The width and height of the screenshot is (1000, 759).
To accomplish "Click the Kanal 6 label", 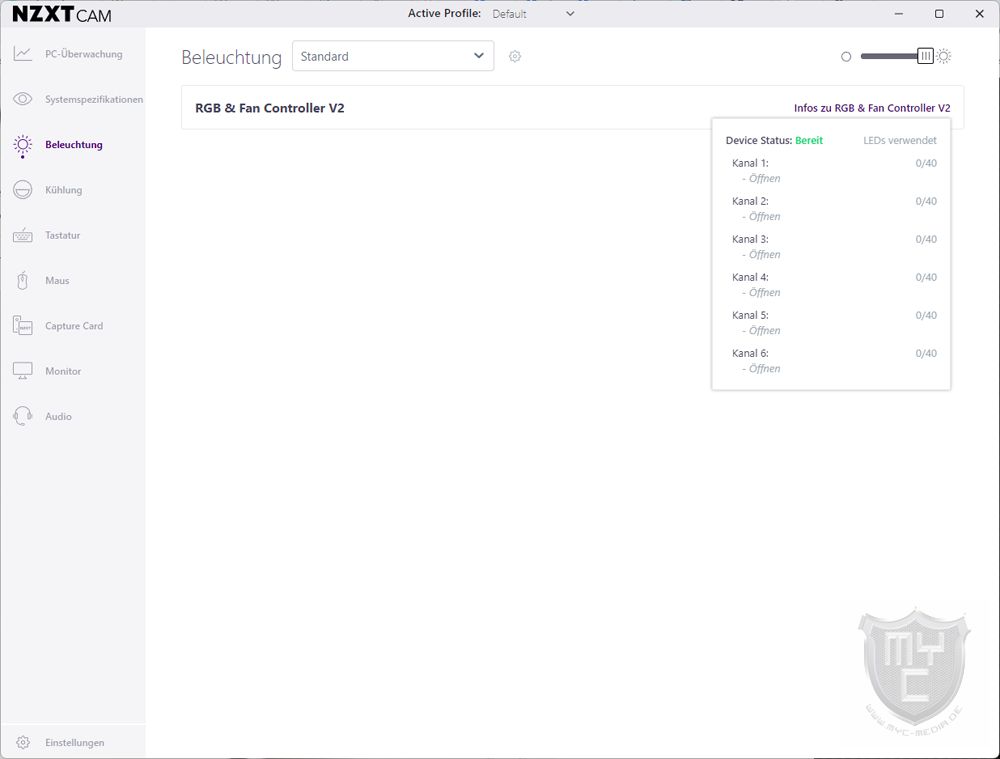I will 750,353.
